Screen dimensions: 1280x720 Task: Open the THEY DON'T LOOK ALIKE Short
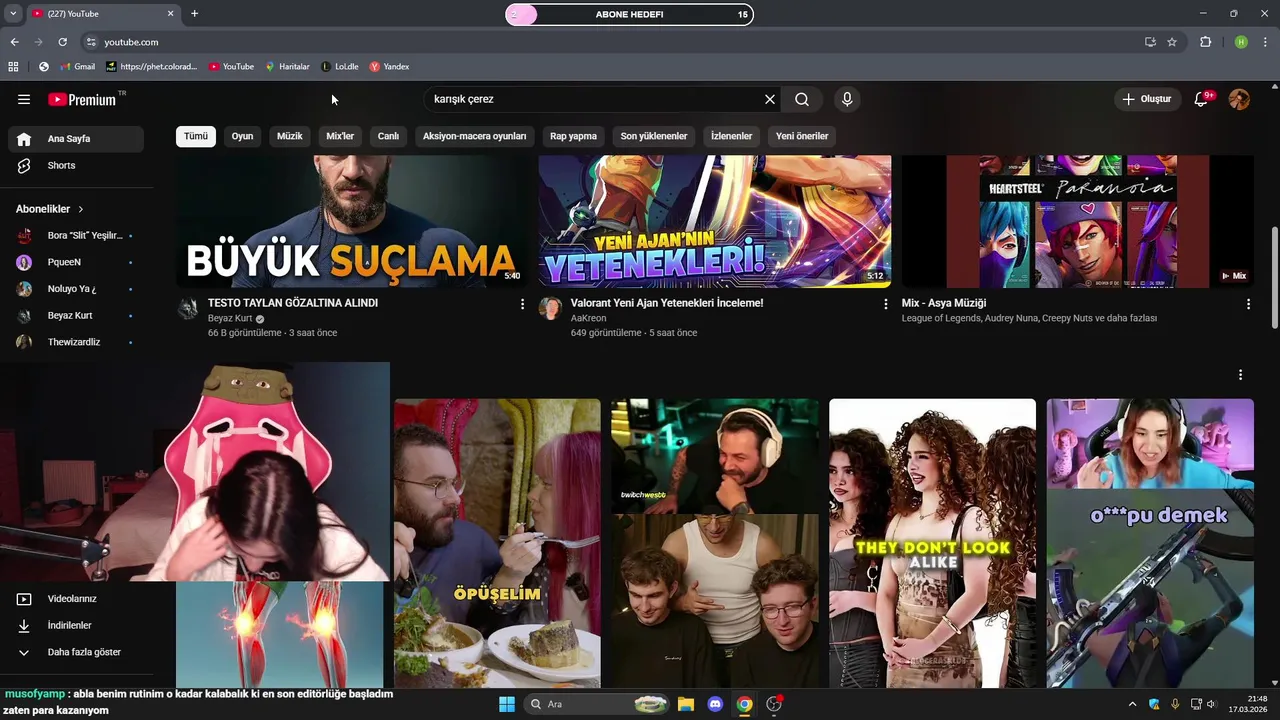pos(932,543)
